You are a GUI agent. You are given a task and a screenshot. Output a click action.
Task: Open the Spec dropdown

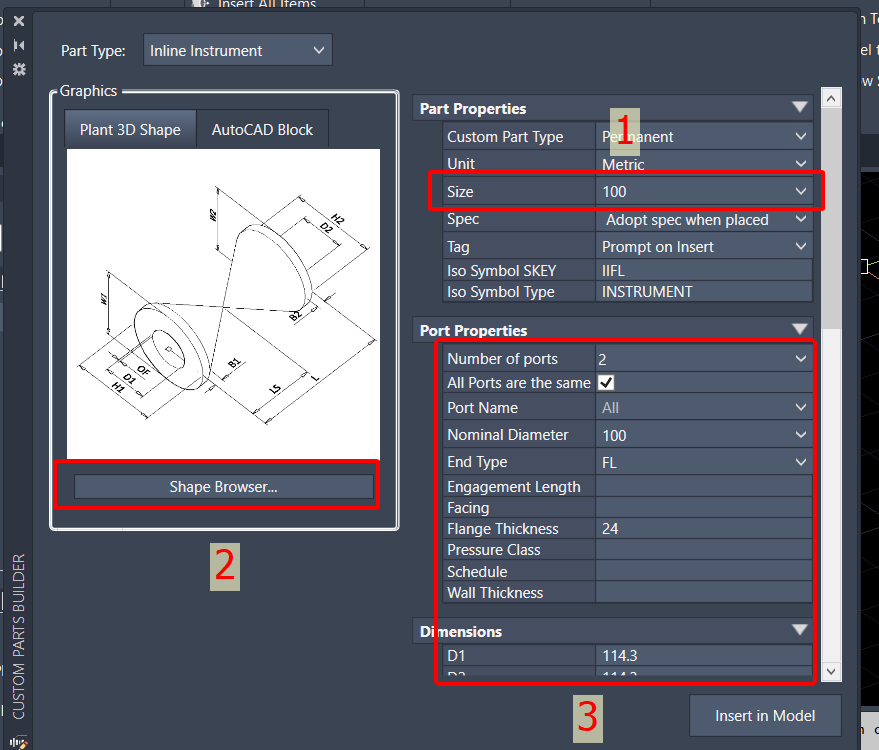tap(799, 219)
